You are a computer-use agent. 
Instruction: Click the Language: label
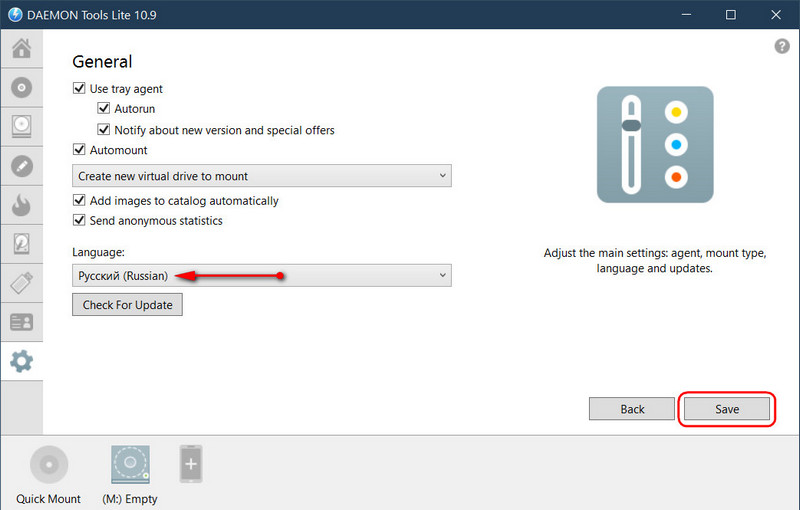[x=98, y=252]
